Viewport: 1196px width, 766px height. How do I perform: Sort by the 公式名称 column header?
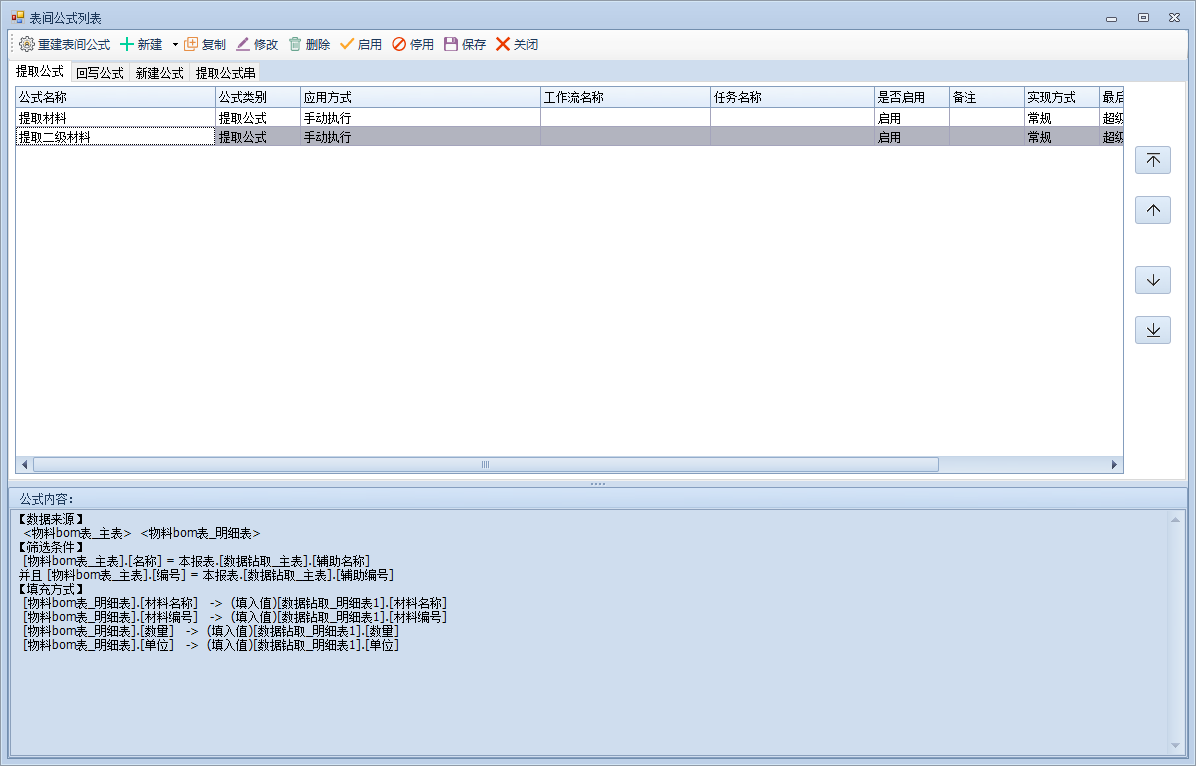pos(115,97)
